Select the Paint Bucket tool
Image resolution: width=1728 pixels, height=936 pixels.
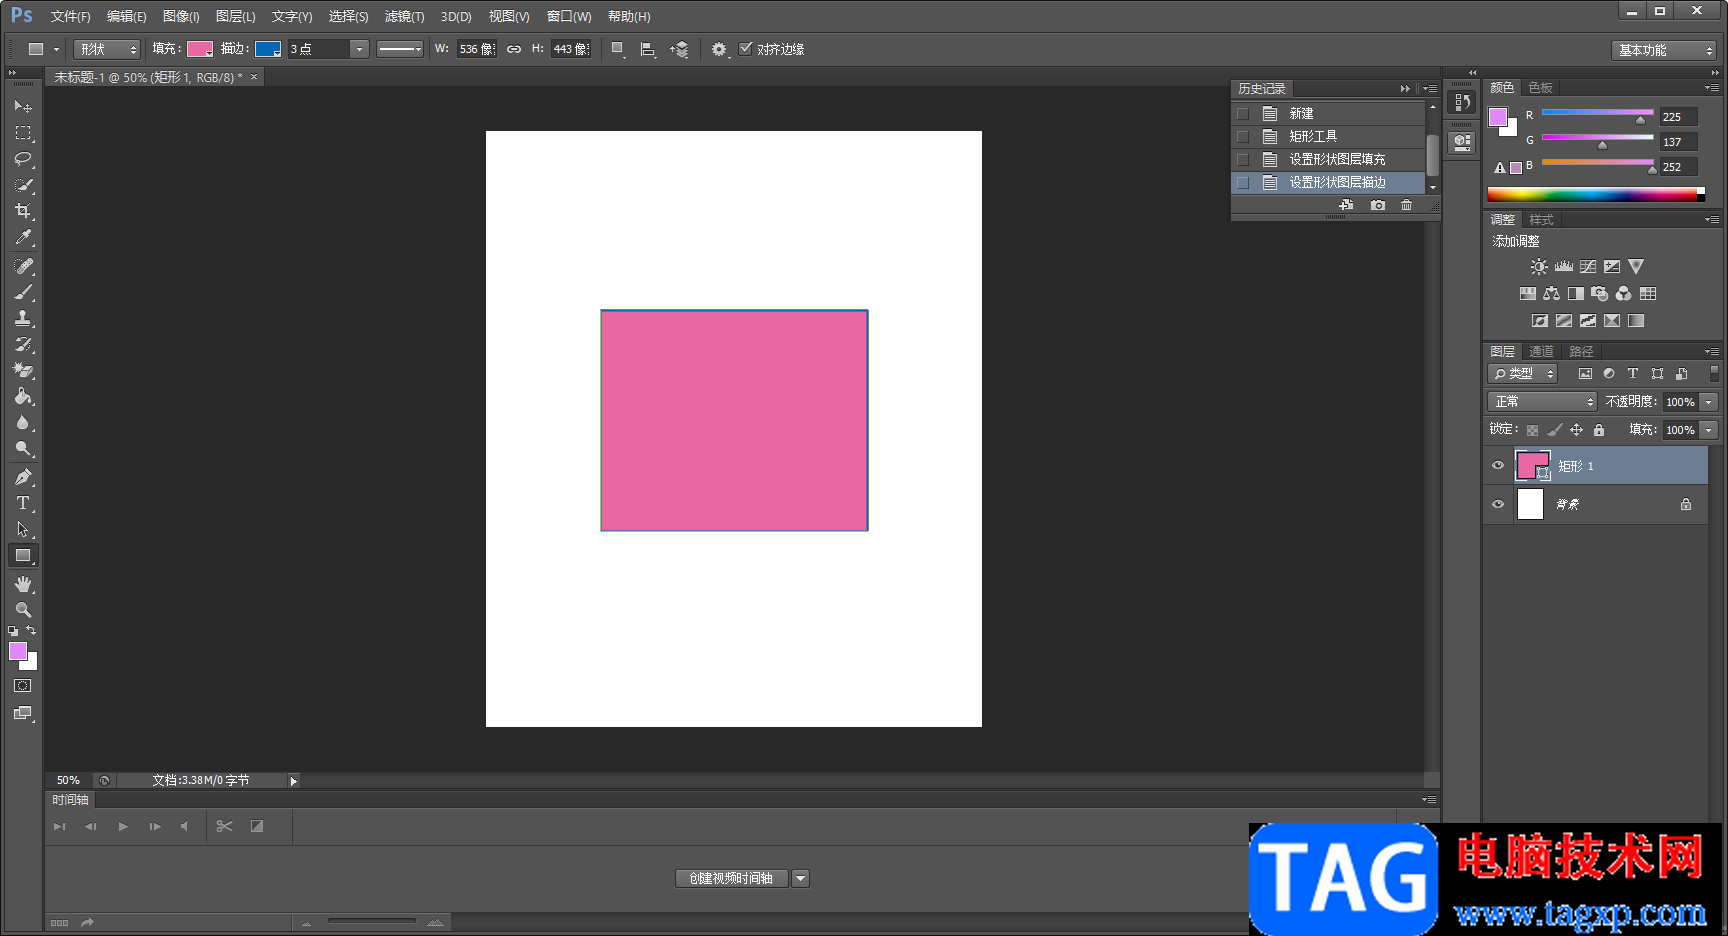(23, 396)
